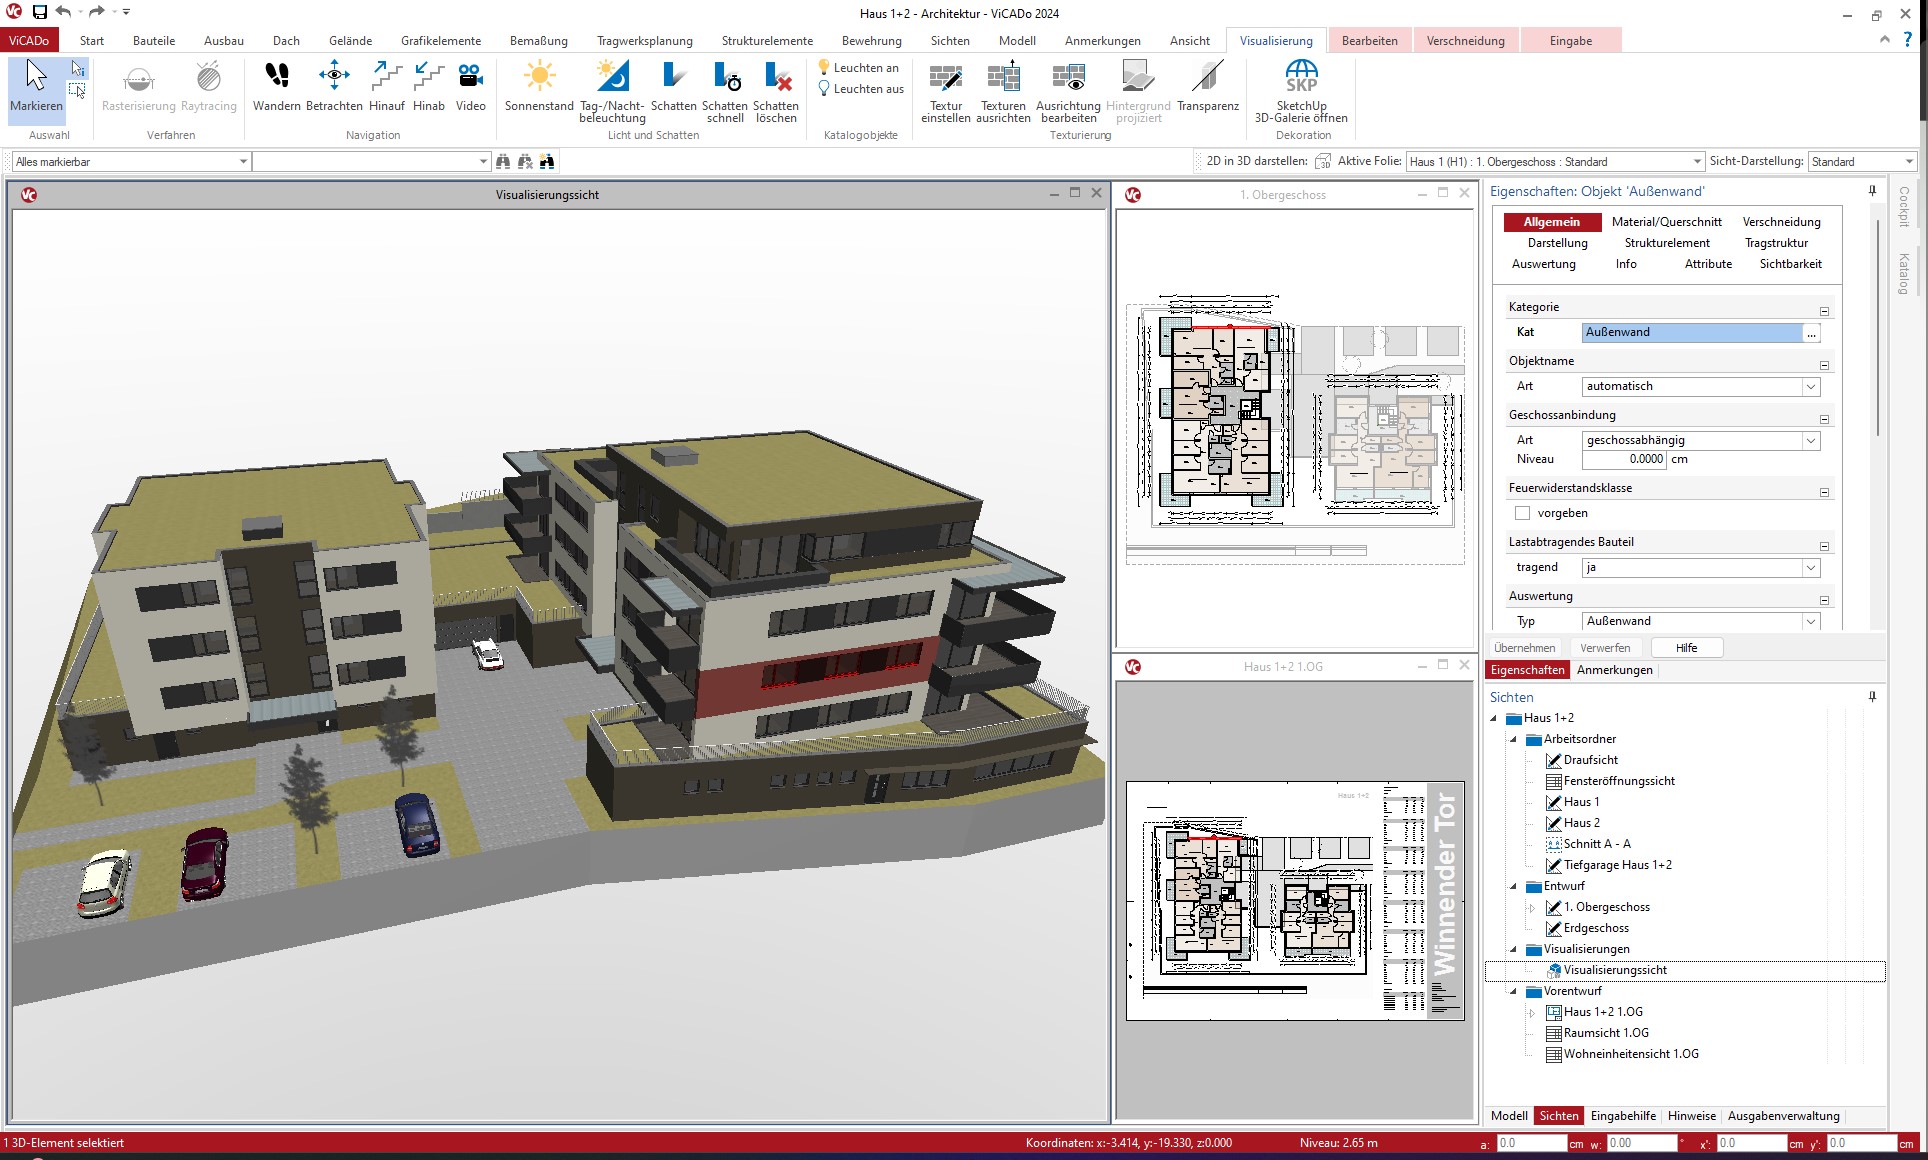Switch to Material/Querschnitt properties tab
The width and height of the screenshot is (1928, 1160).
point(1666,222)
